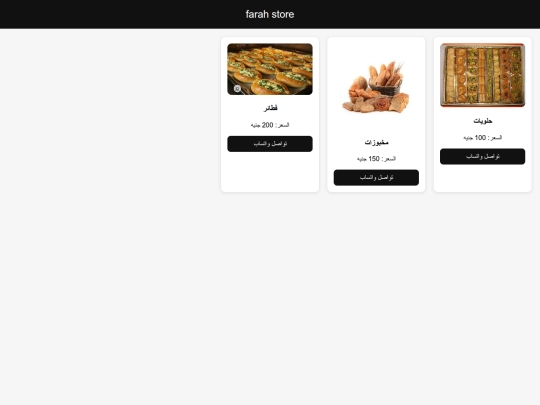Viewport: 540px width, 405px height.
Task: Click the WhatsApp contact button under فطائر
Action: (x=270, y=144)
